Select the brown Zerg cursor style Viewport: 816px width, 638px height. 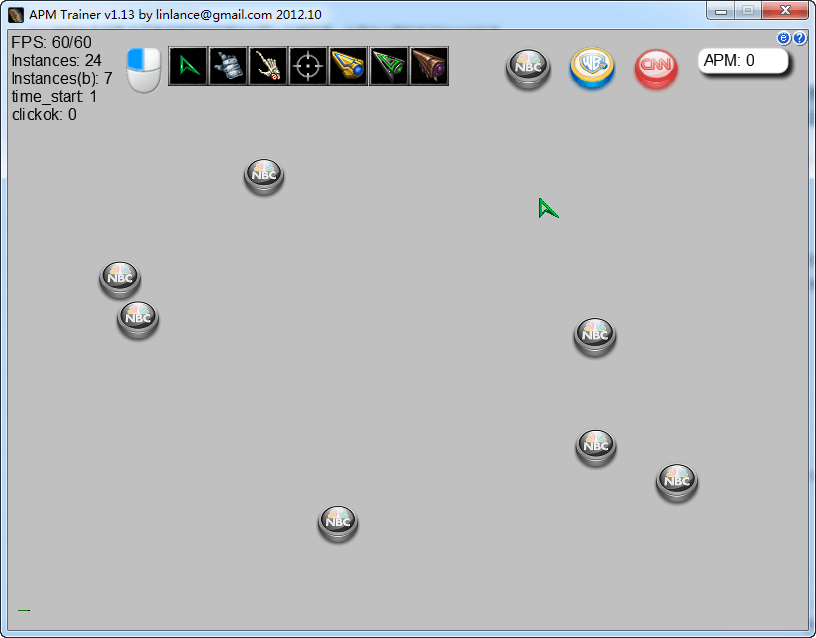coord(429,66)
